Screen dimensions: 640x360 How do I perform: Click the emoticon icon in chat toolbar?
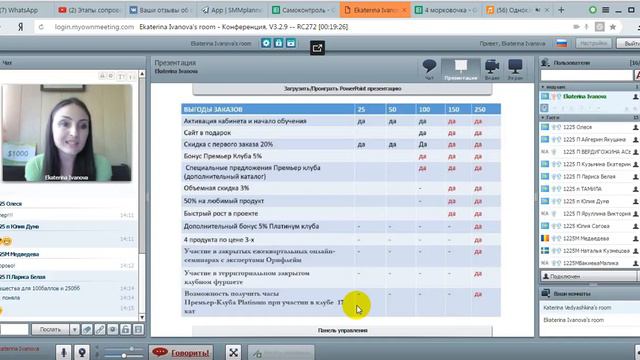coord(113,329)
